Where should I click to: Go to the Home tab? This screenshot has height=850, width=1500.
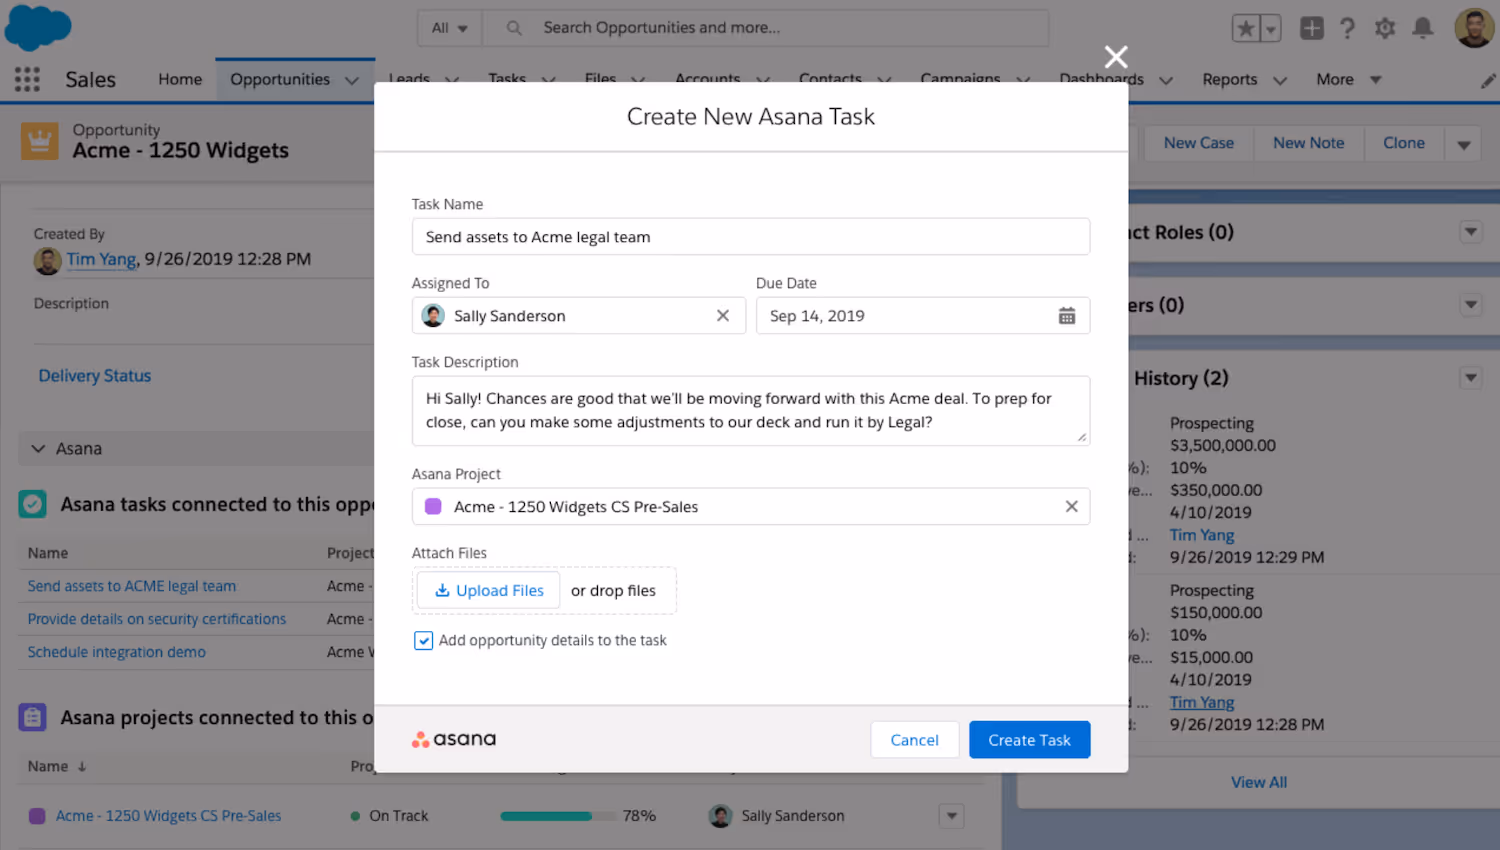(180, 79)
